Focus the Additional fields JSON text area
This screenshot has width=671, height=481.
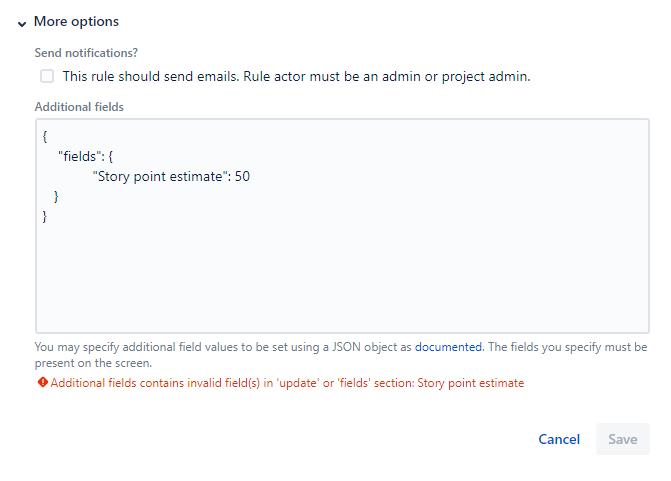pyautogui.click(x=342, y=226)
